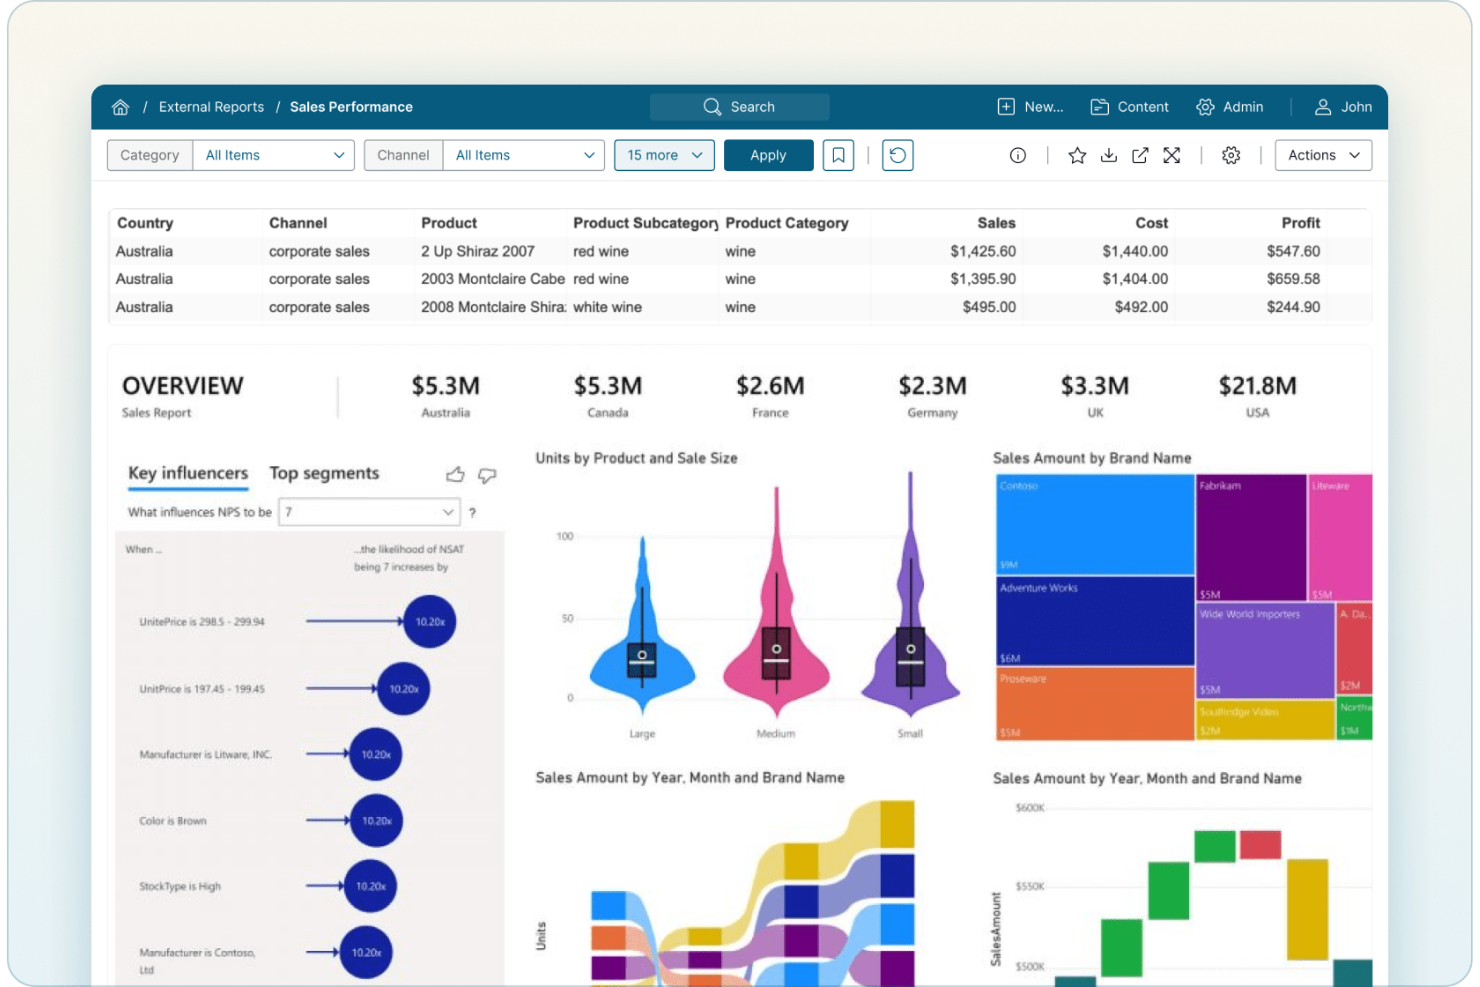This screenshot has width=1480, height=987.
Task: Download the Sales Performance report
Action: (1109, 155)
